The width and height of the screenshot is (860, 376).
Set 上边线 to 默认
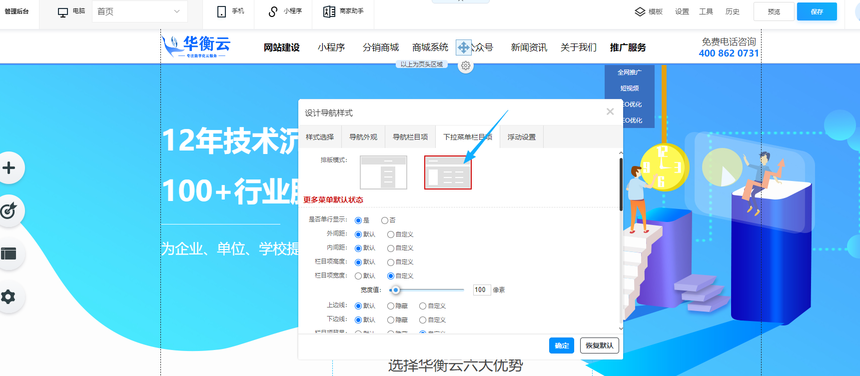[x=359, y=306]
